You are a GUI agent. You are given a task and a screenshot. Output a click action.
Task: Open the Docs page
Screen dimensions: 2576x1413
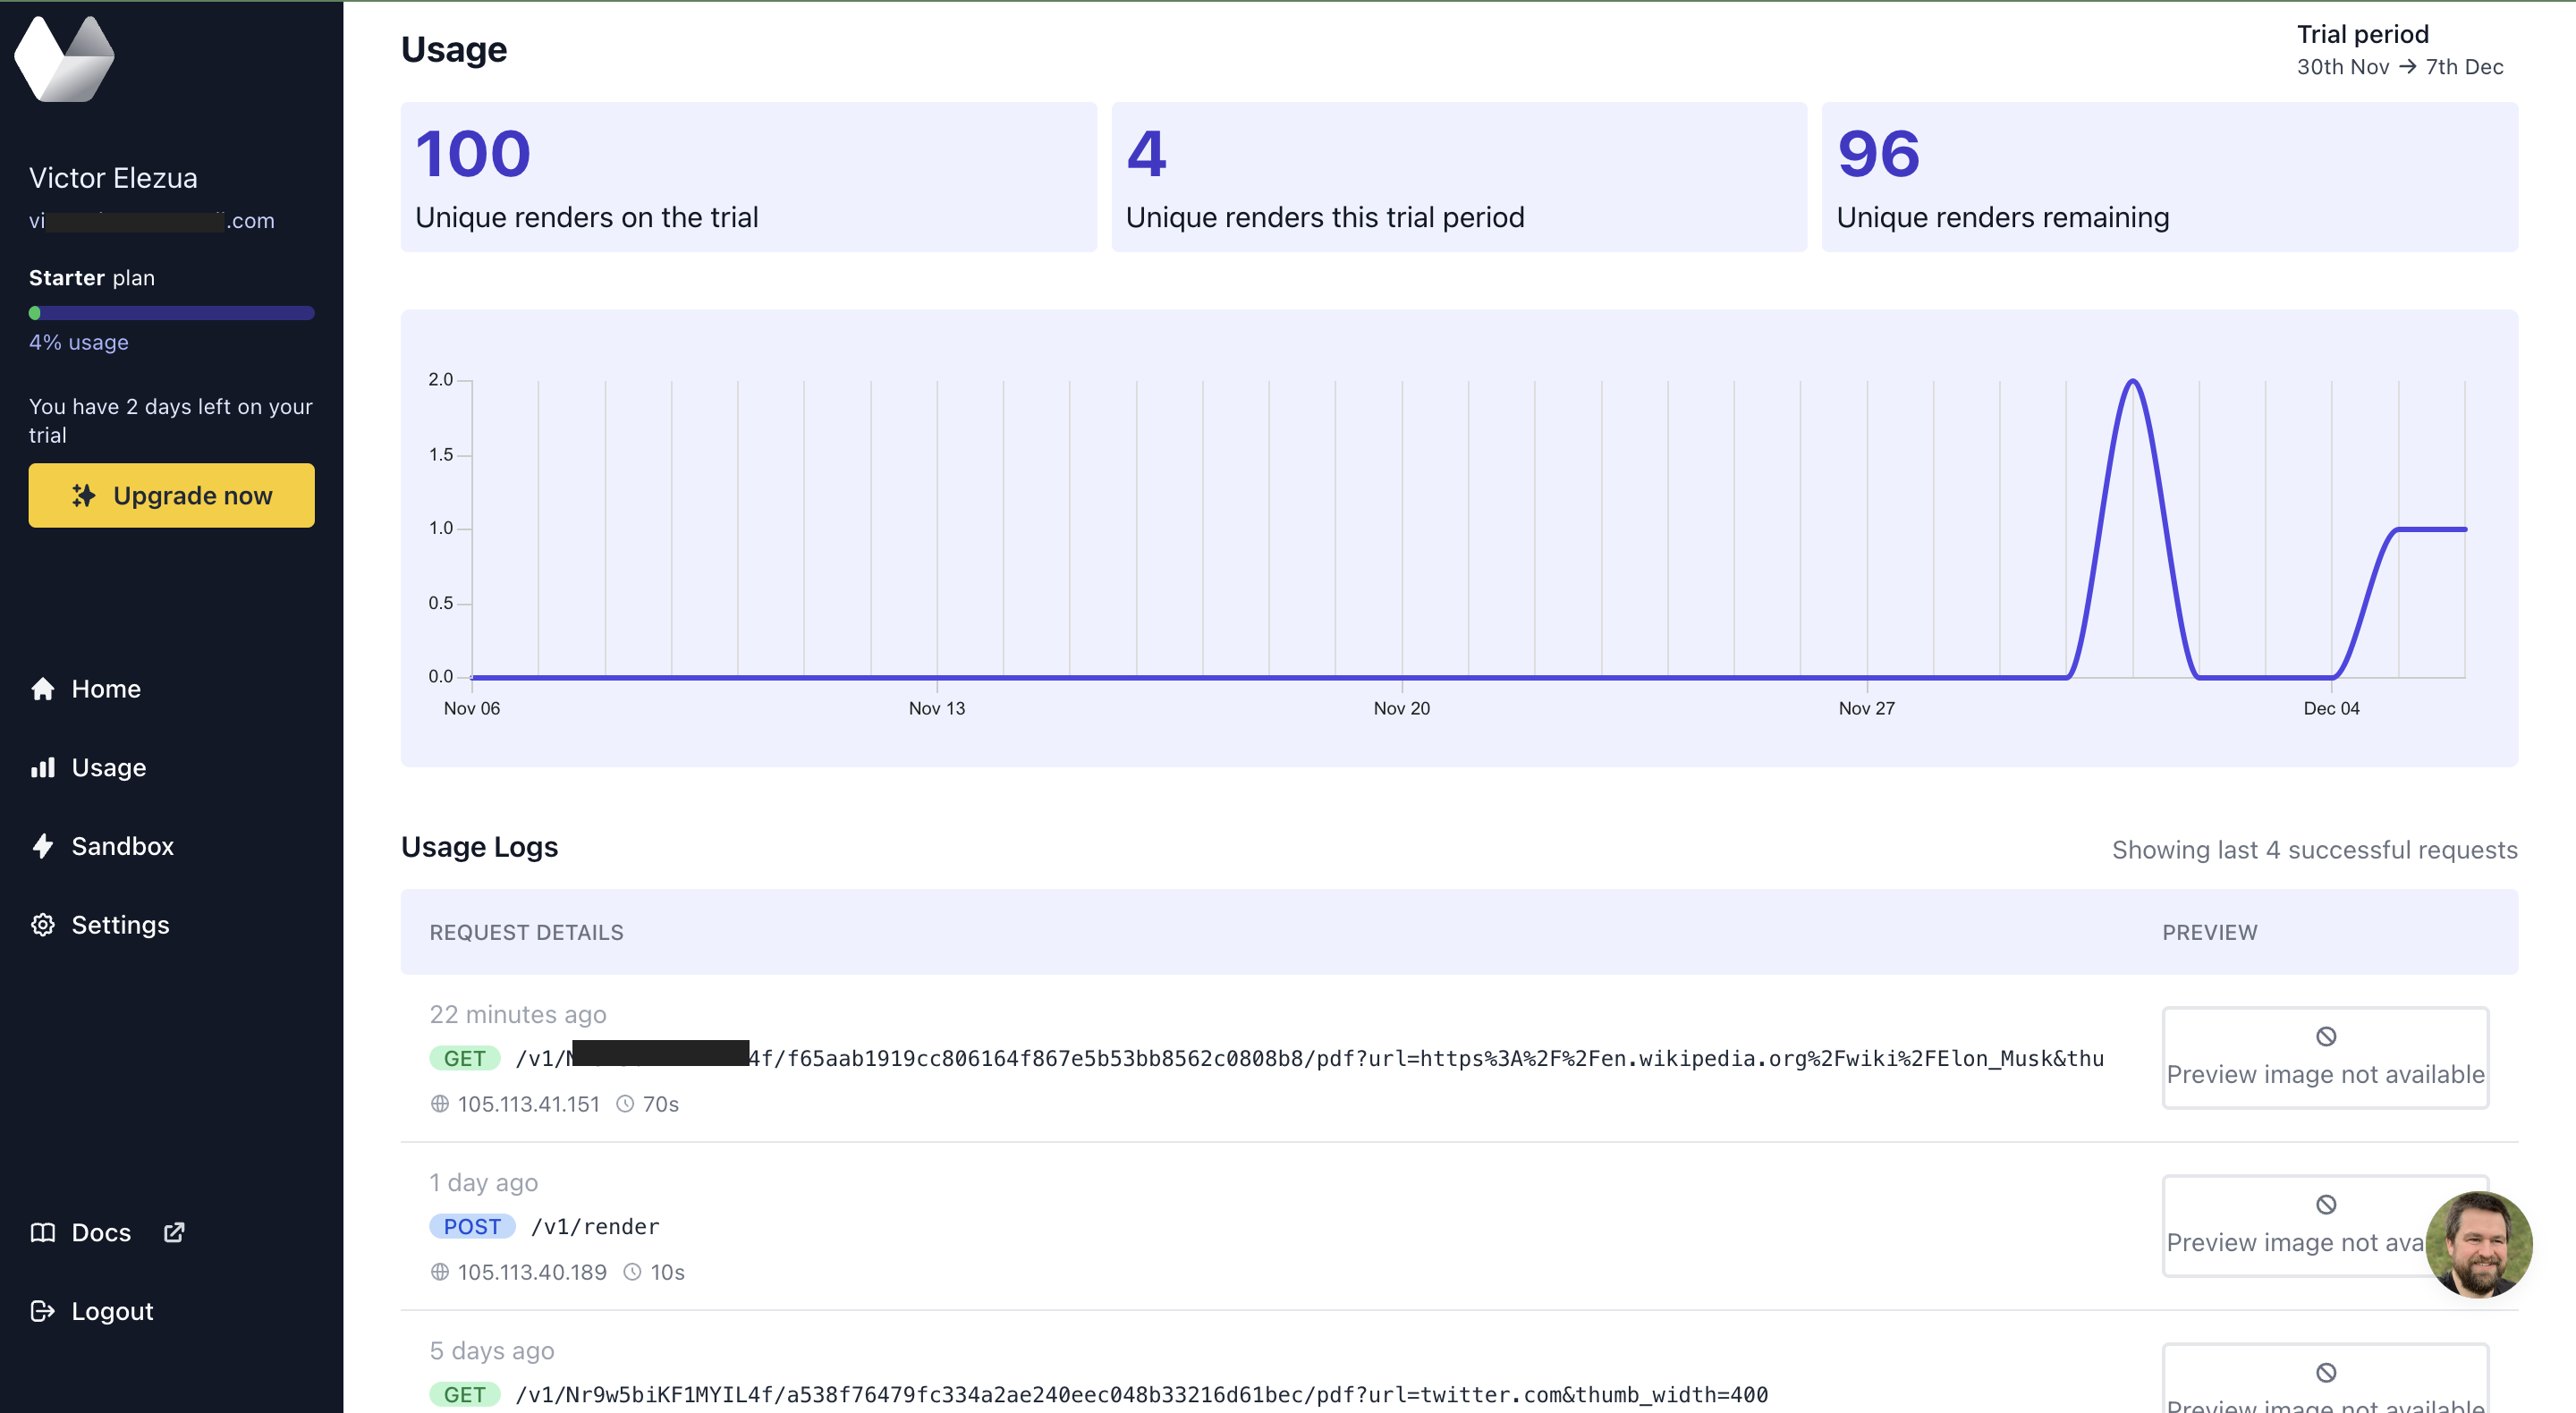101,1233
